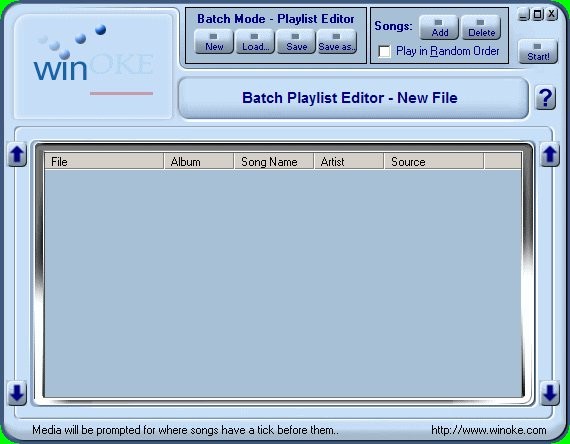This screenshot has height=444, width=570.
Task: Open the Load... playlist button
Action: (x=255, y=42)
